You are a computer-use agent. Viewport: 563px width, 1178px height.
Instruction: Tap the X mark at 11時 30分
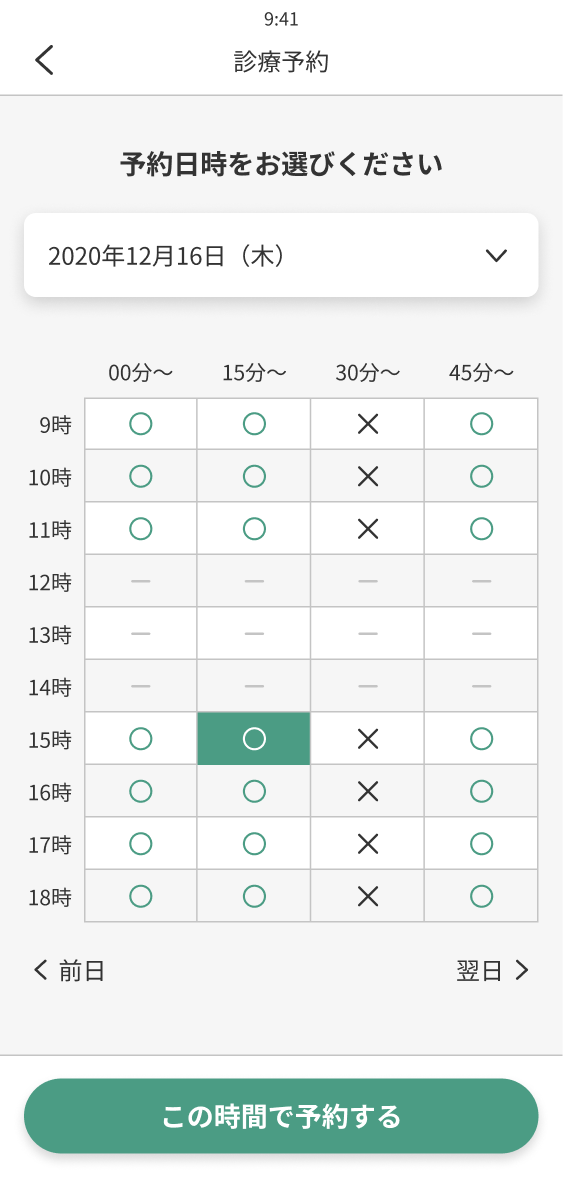click(x=368, y=528)
